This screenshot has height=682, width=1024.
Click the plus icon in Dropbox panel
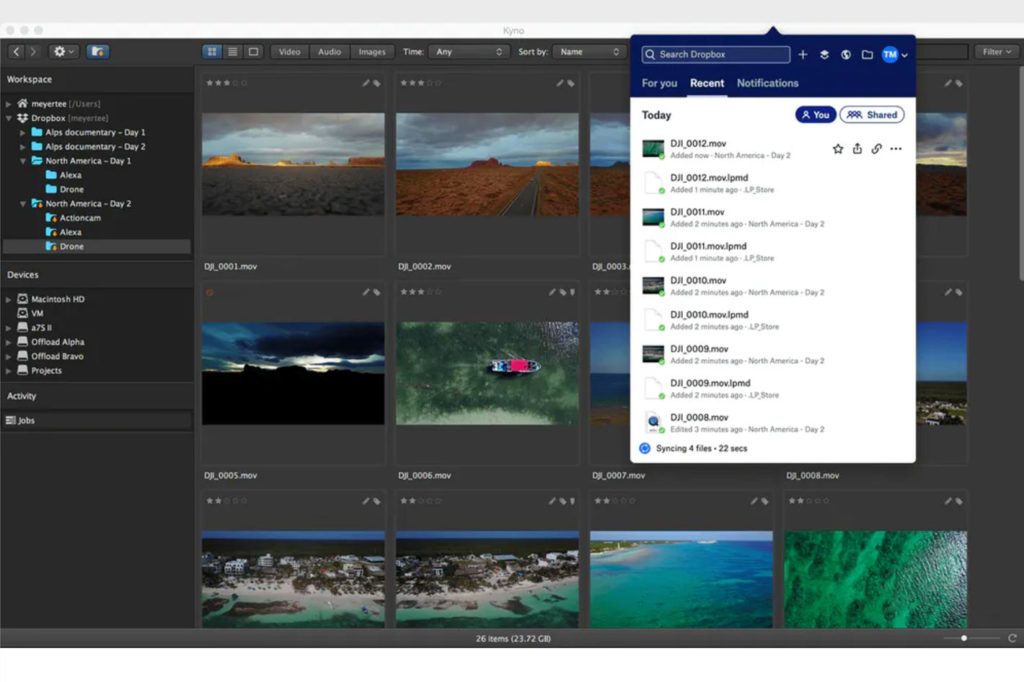point(803,55)
